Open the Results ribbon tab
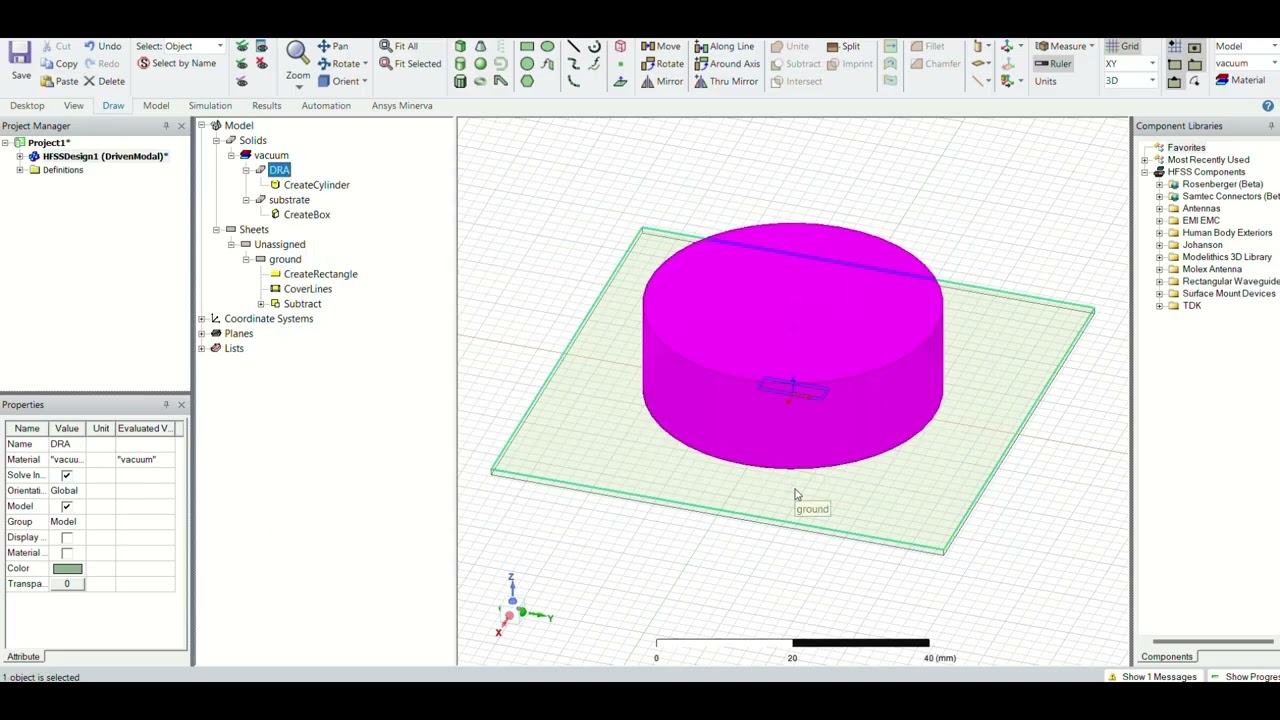The height and width of the screenshot is (720, 1280). click(266, 106)
